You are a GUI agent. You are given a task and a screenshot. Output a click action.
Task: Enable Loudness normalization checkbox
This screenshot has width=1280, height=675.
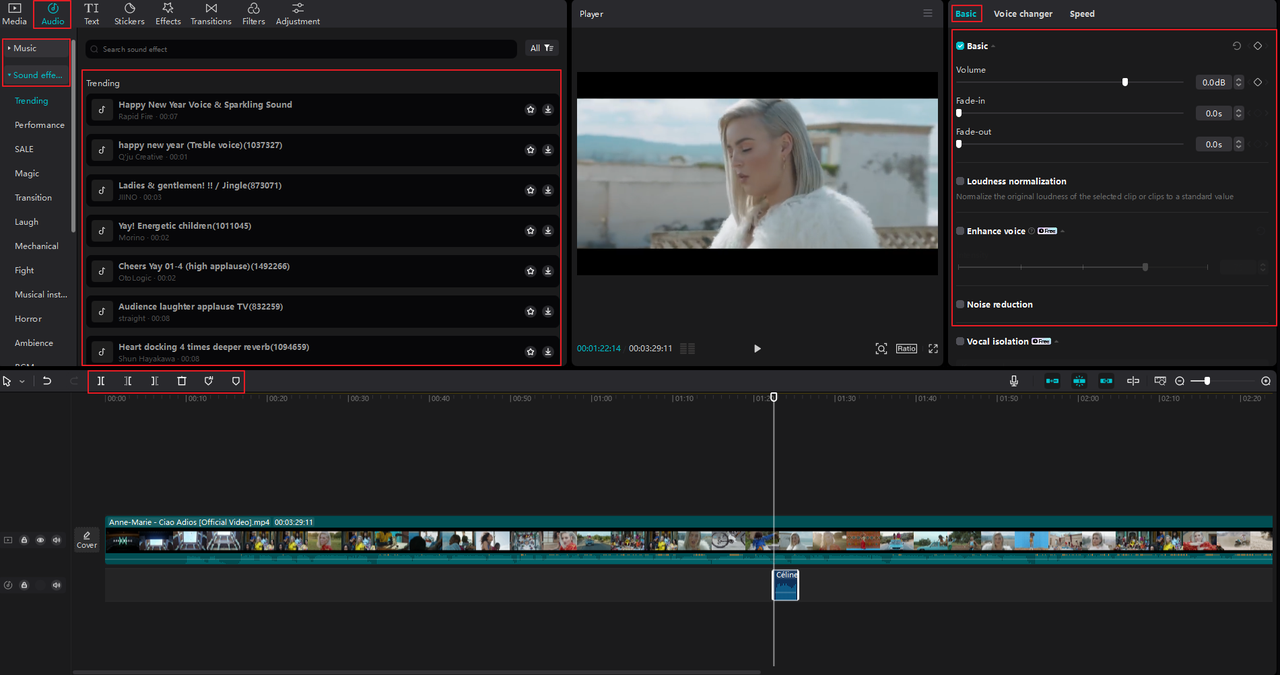(x=960, y=181)
